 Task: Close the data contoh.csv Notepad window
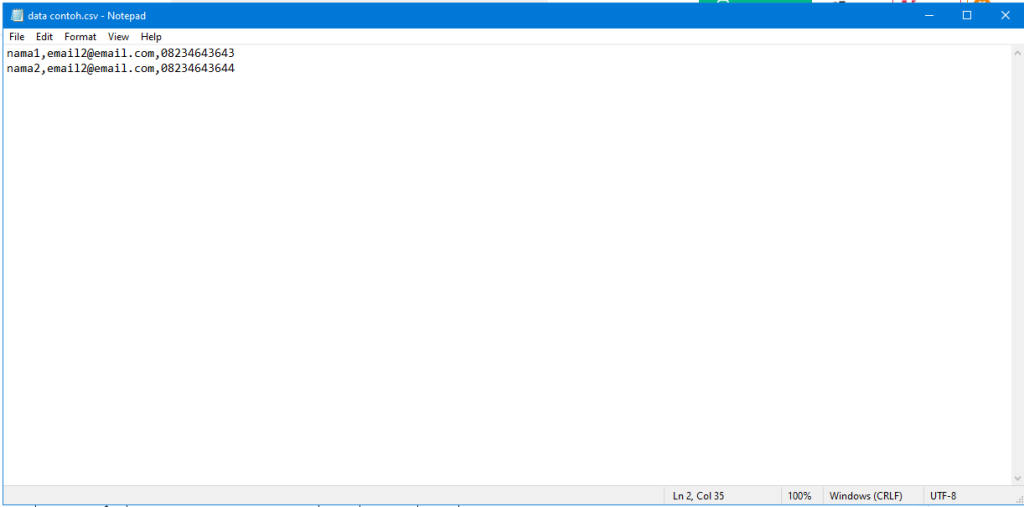pyautogui.click(x=1005, y=15)
